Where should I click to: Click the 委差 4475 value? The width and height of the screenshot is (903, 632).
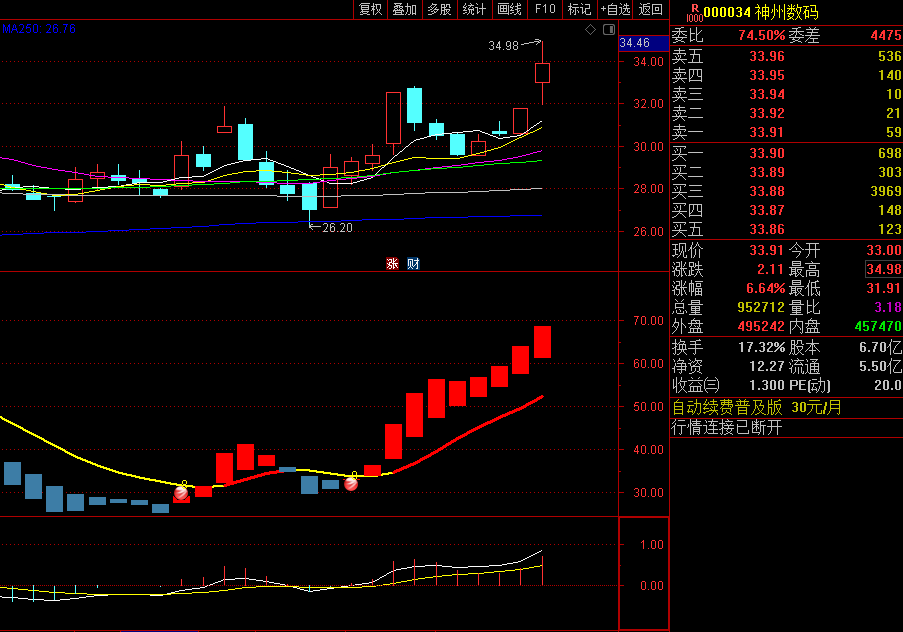tap(886, 35)
